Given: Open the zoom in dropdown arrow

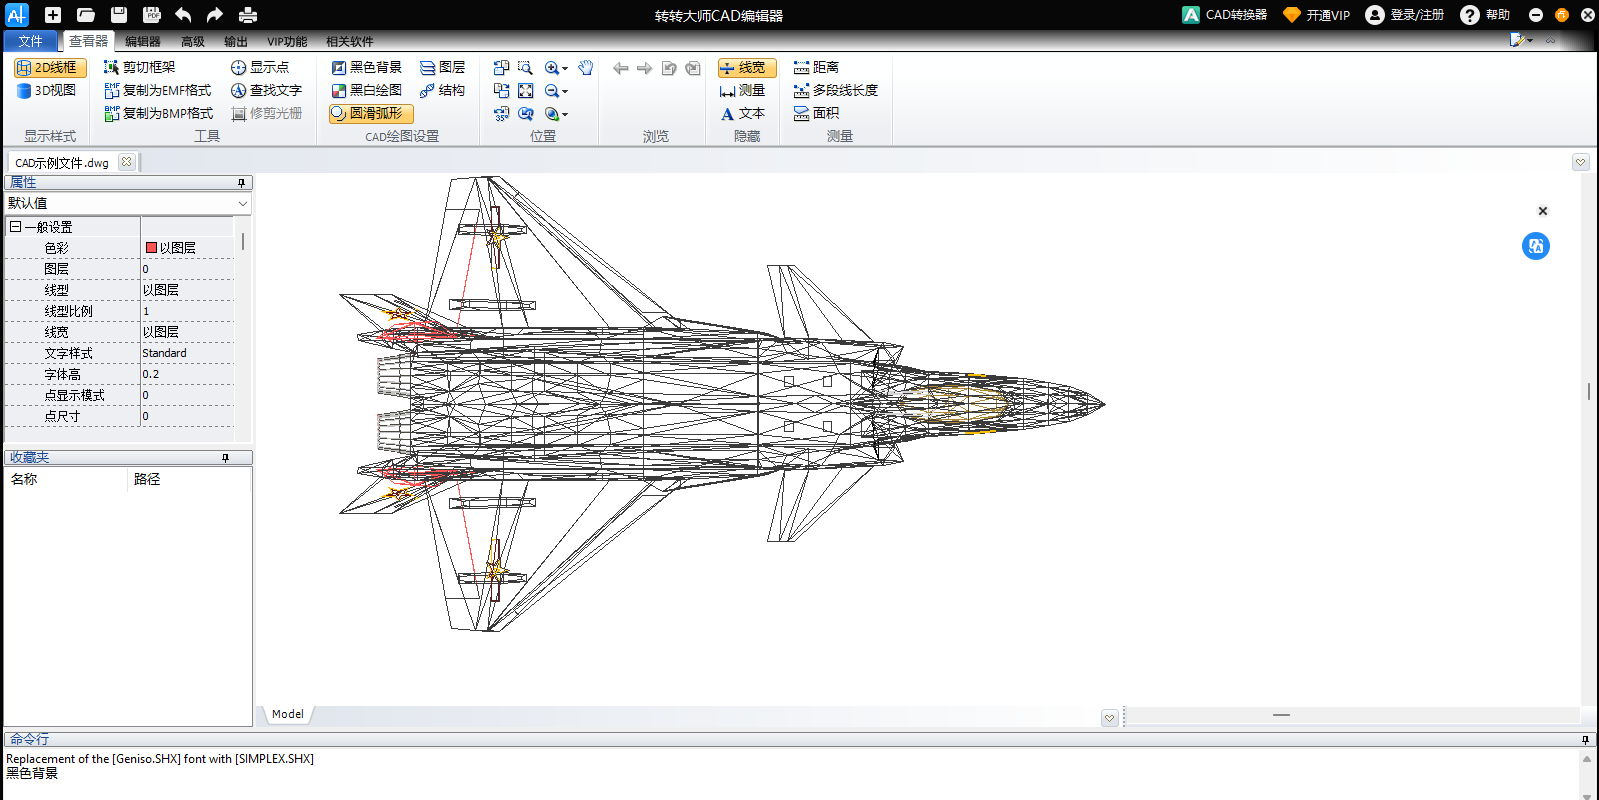Looking at the screenshot, I should 565,69.
